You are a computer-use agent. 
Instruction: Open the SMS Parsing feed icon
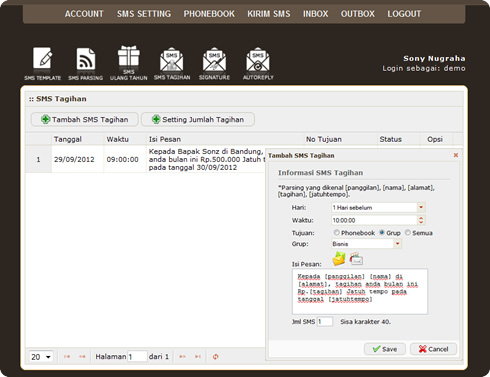point(86,63)
